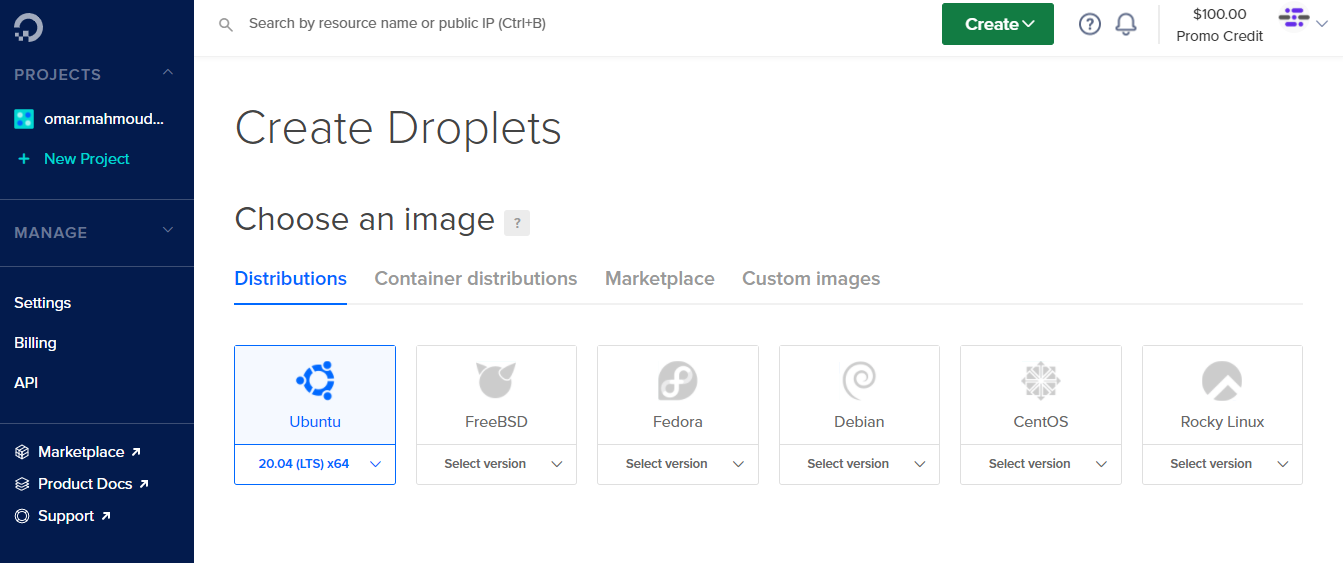This screenshot has width=1343, height=563.
Task: Open the CentOS Select version dropdown
Action: [x=1041, y=464]
